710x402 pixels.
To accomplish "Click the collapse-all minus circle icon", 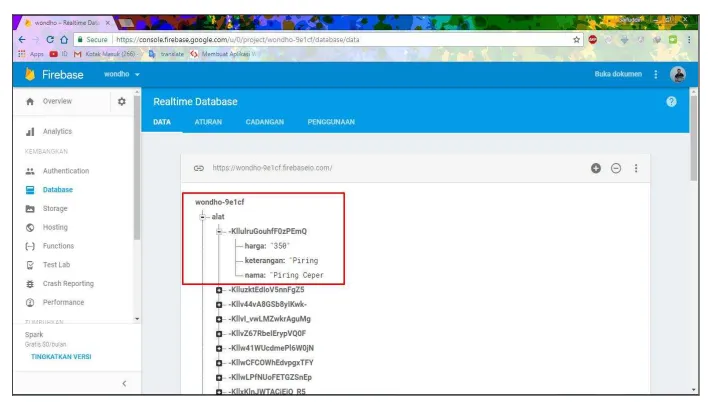I will tap(616, 168).
